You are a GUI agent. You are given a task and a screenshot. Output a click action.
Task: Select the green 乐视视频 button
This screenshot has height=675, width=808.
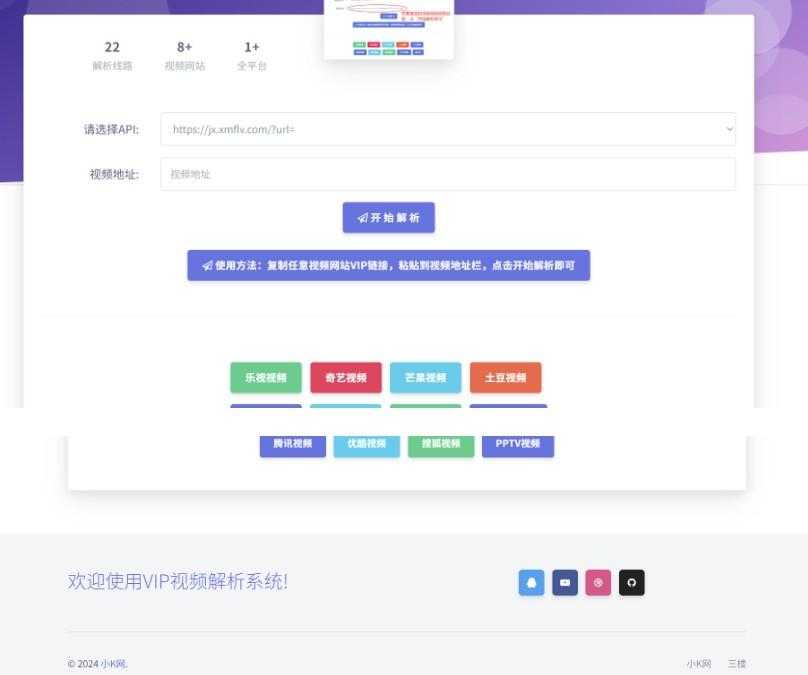(265, 378)
